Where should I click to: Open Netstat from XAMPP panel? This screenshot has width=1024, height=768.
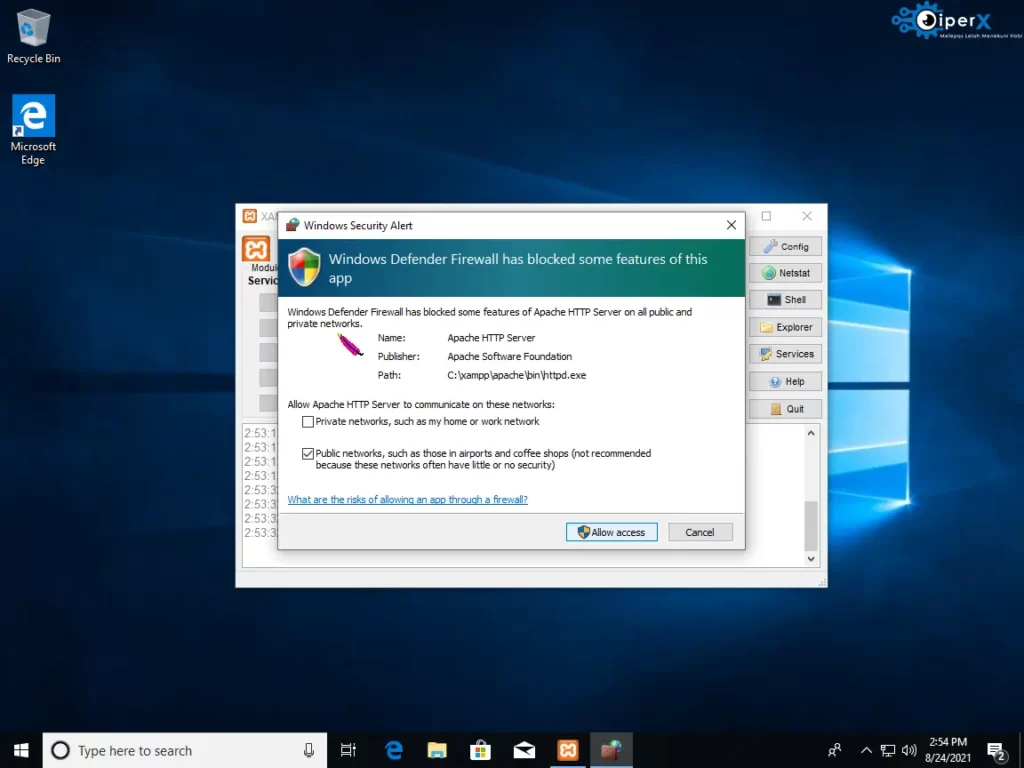[785, 273]
